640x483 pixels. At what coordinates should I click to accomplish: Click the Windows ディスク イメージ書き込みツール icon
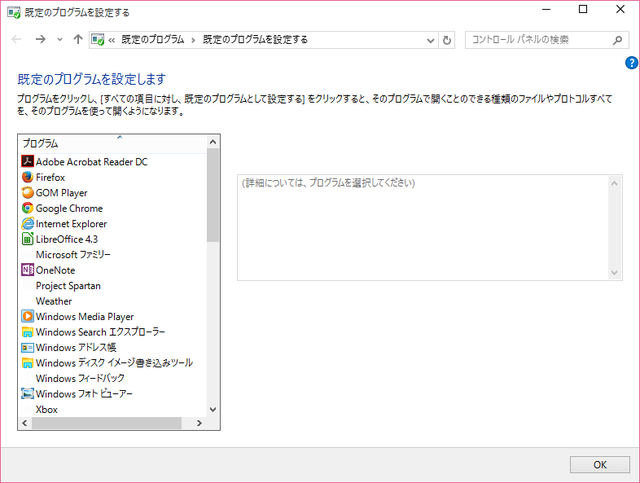27,363
